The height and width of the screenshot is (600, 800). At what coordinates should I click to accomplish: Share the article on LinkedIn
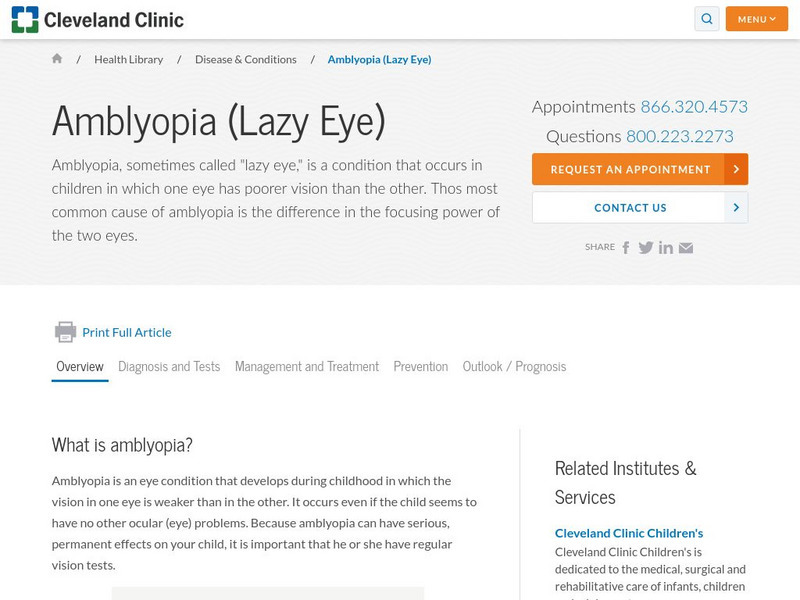pos(666,248)
